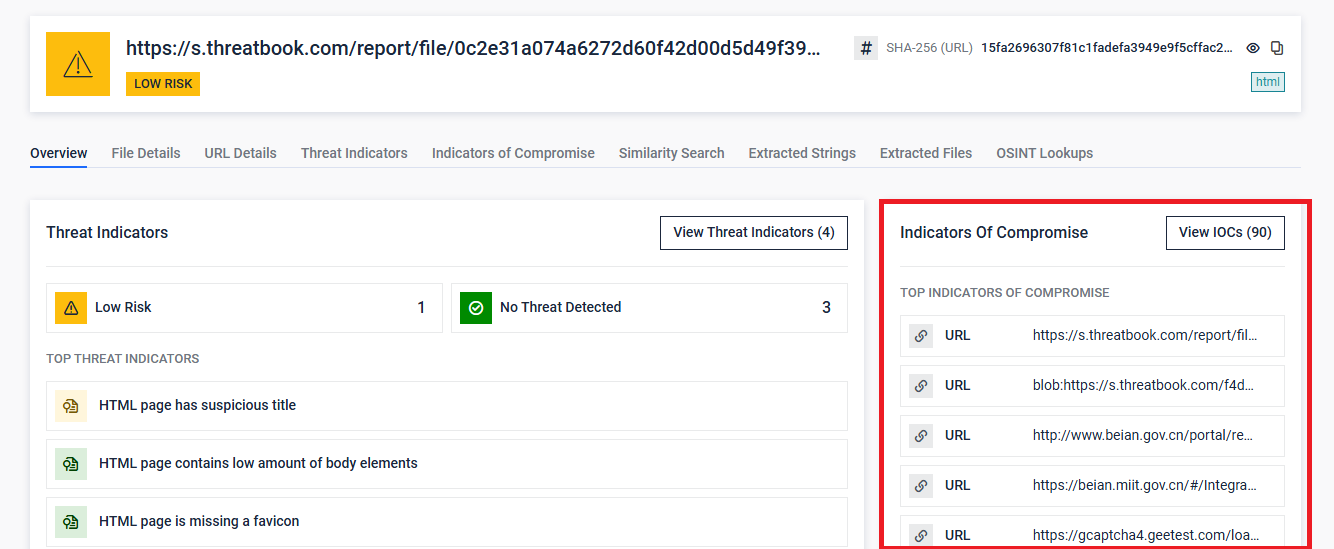Click the suspicious title indicator icon

pyautogui.click(x=71, y=406)
